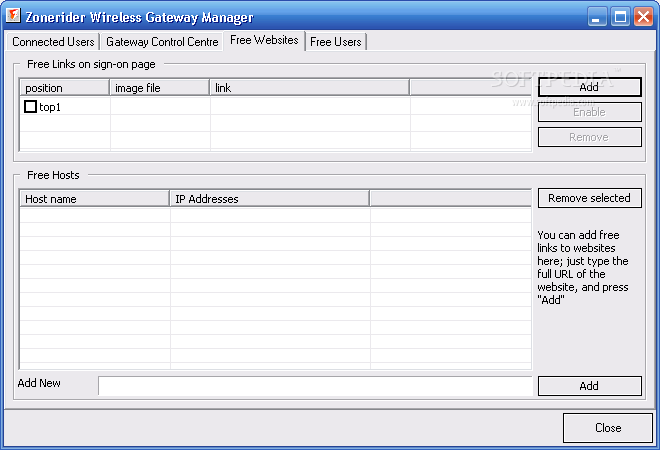
Task: Sort by the position column header
Action: coord(64,88)
